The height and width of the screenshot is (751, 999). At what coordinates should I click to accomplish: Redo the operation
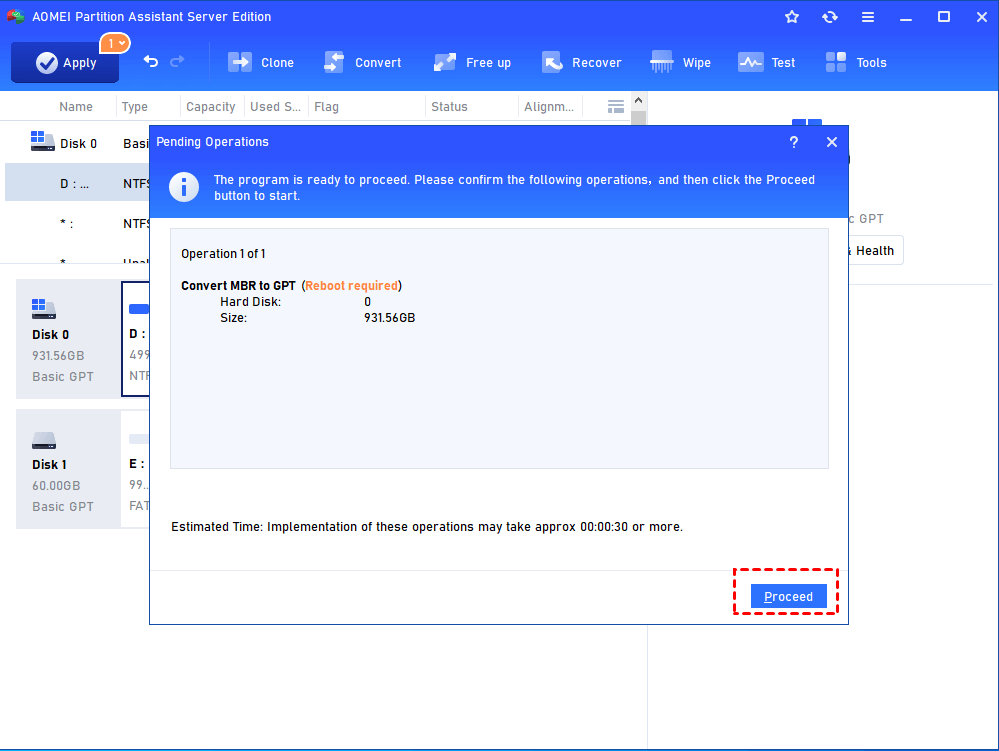point(178,62)
